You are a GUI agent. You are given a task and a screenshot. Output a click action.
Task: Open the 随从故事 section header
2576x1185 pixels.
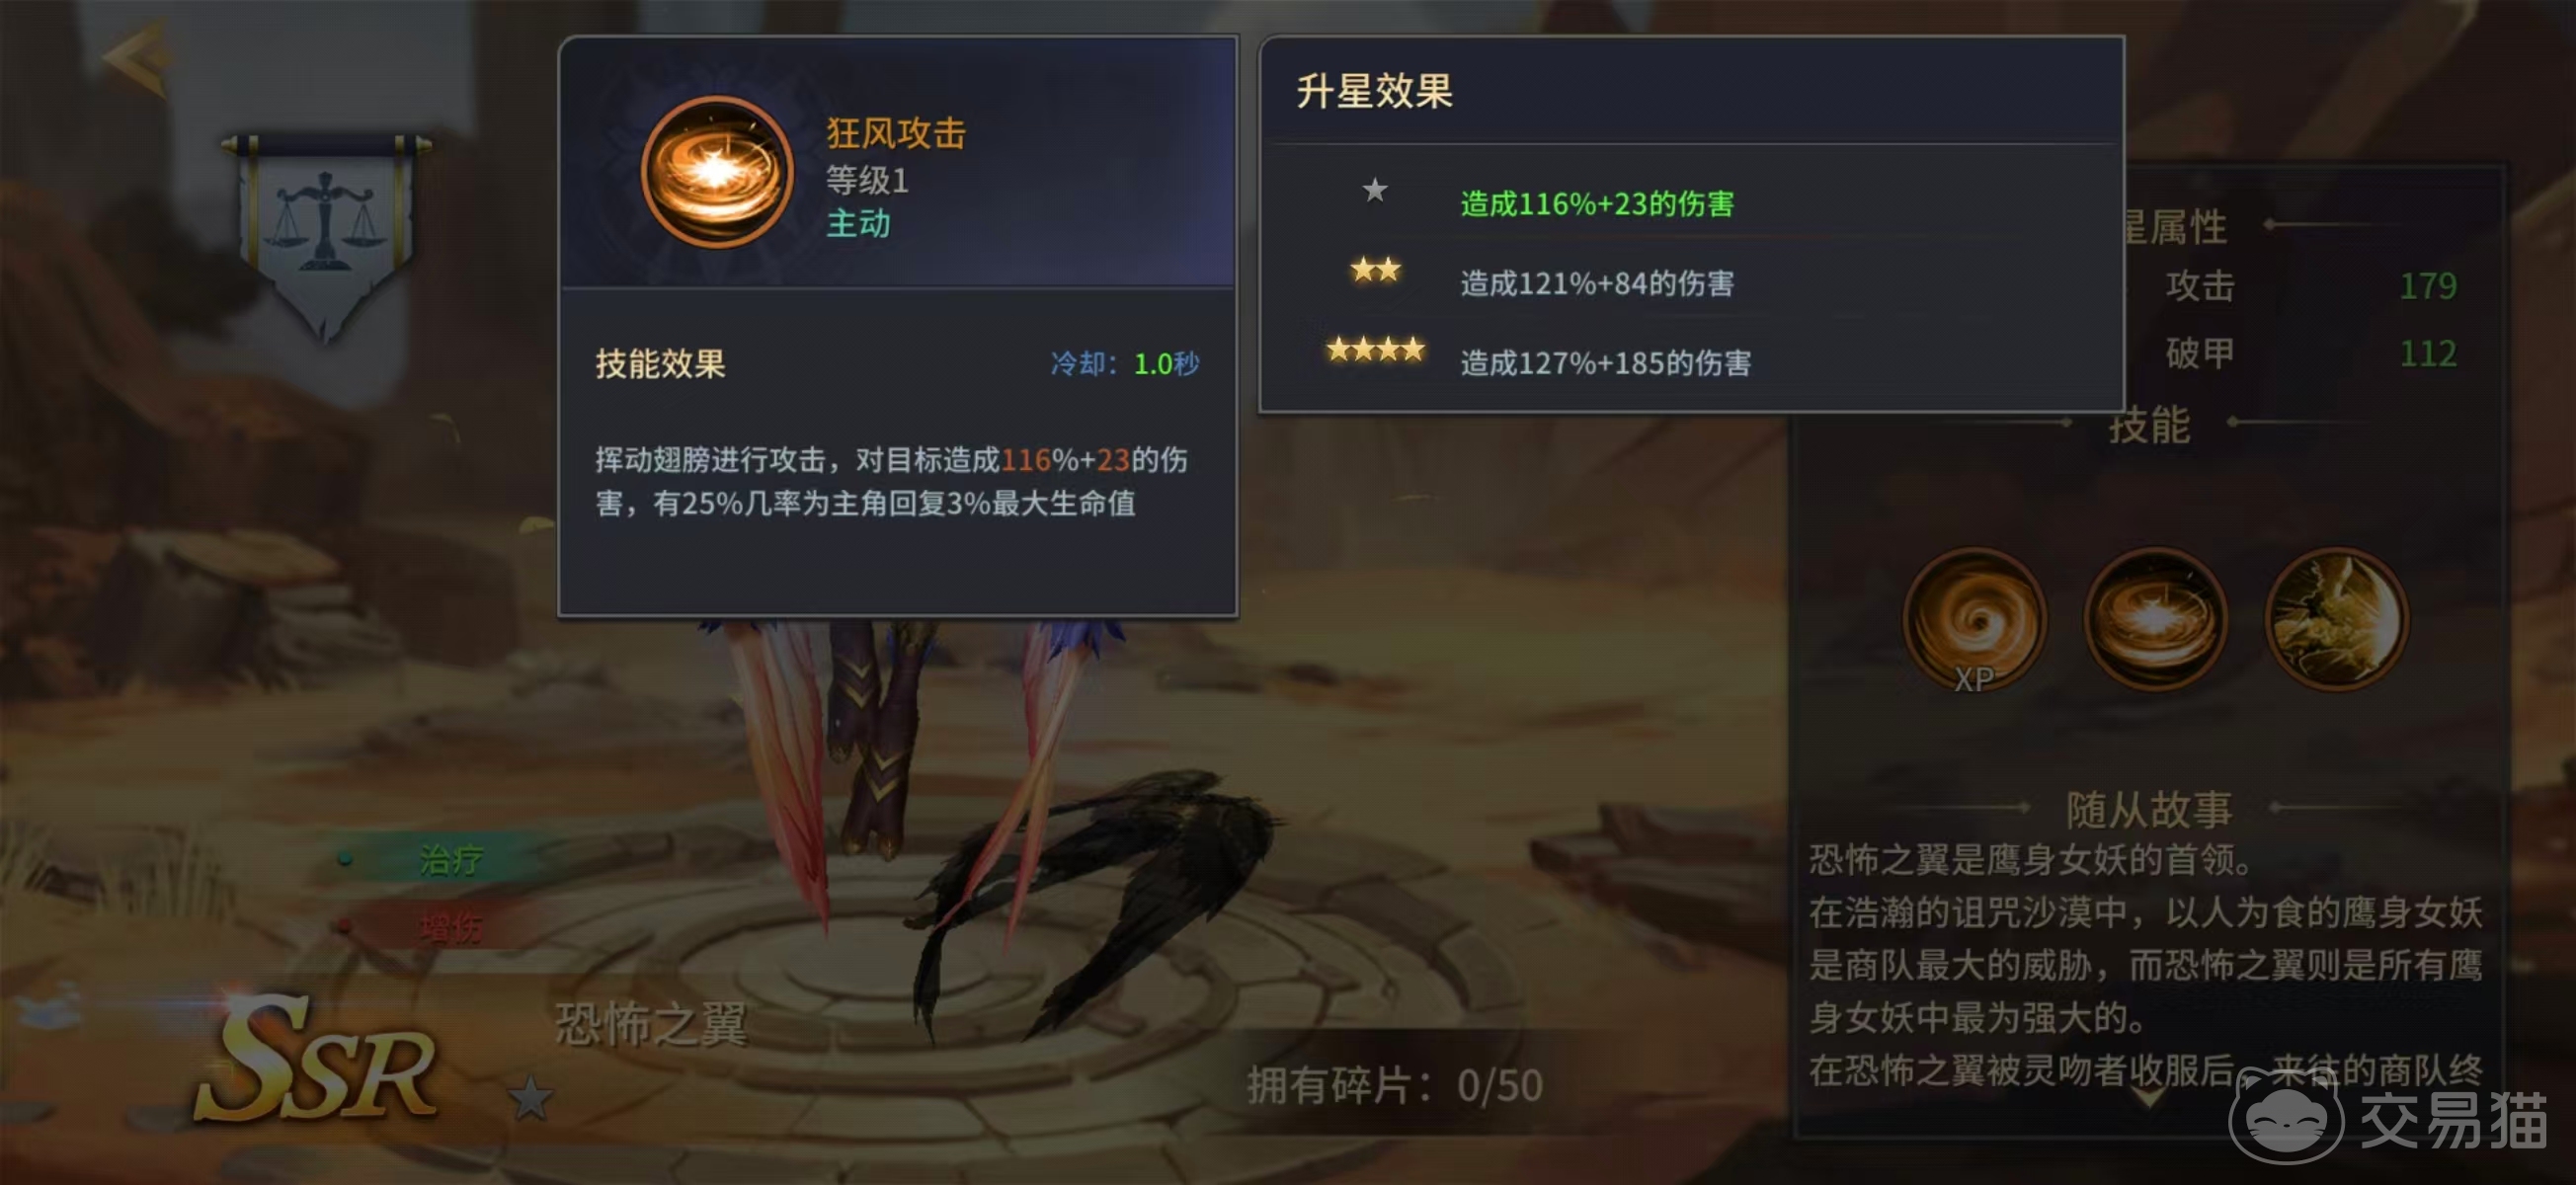(2149, 809)
